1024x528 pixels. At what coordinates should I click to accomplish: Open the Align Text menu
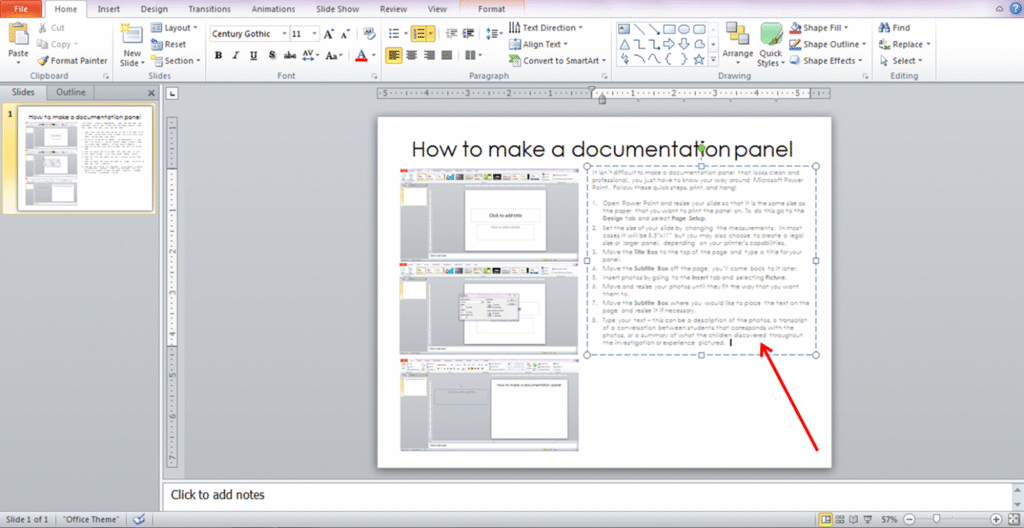pyautogui.click(x=538, y=44)
